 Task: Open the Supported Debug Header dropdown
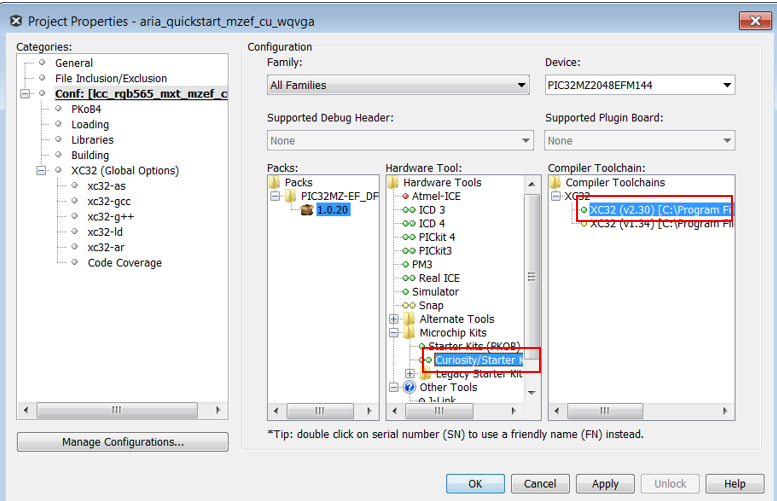tap(400, 141)
